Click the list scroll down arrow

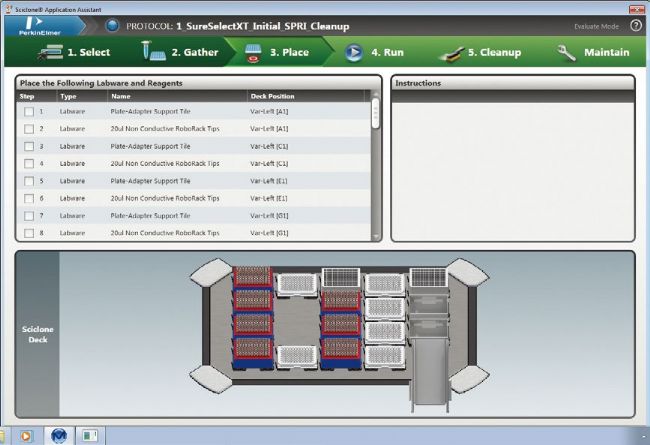(x=376, y=236)
